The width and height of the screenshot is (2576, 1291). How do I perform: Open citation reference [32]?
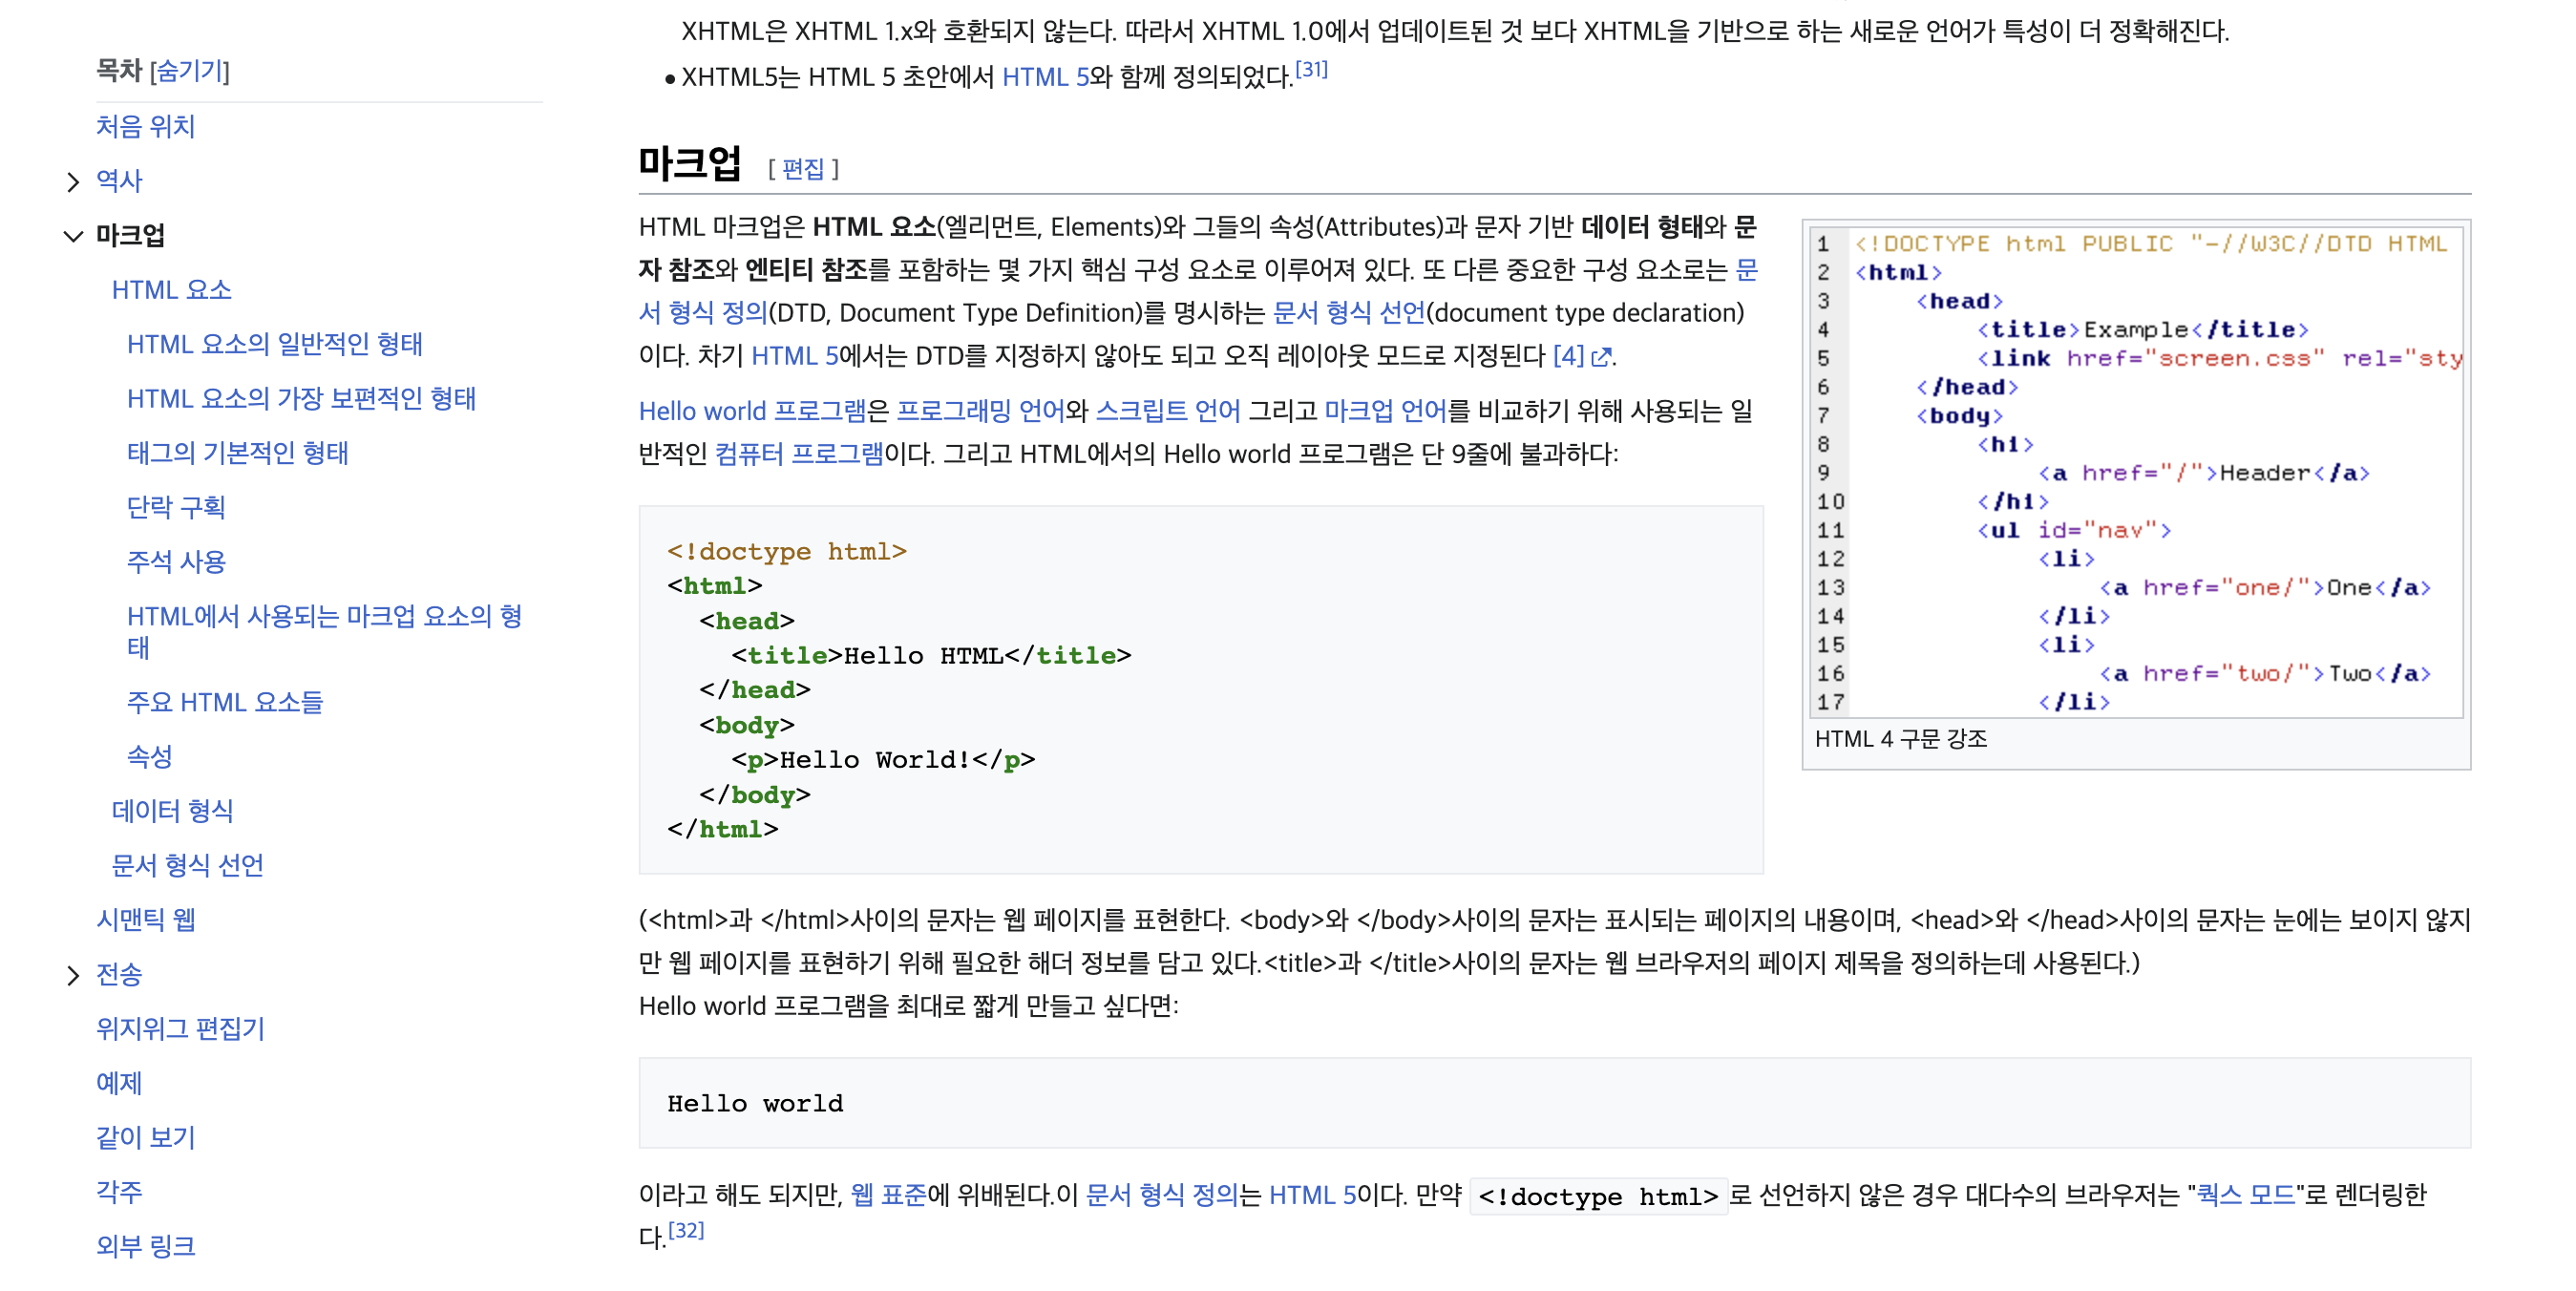[x=686, y=1230]
